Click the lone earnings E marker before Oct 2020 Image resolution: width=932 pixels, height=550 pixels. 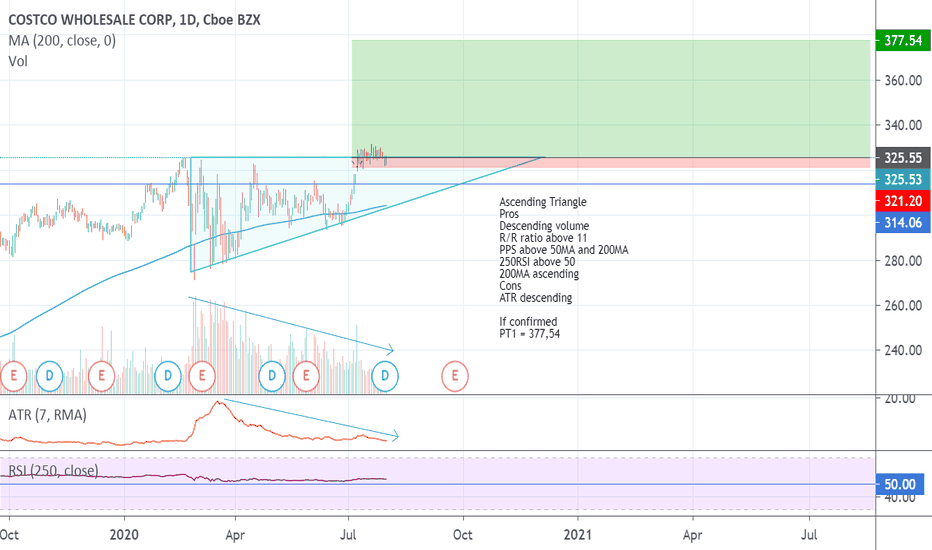coord(455,376)
